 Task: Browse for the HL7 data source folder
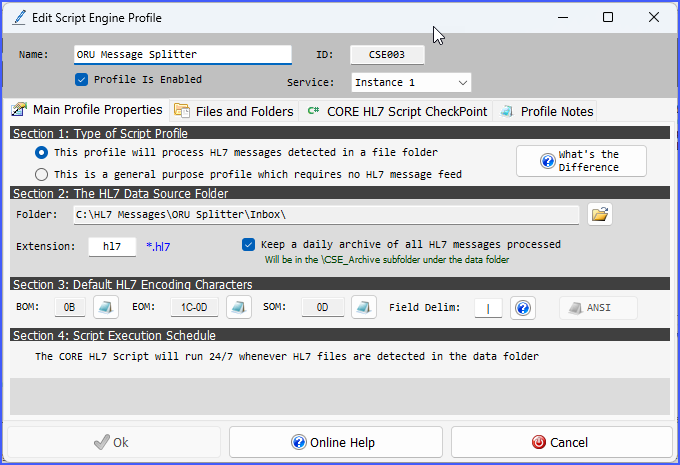coord(600,214)
